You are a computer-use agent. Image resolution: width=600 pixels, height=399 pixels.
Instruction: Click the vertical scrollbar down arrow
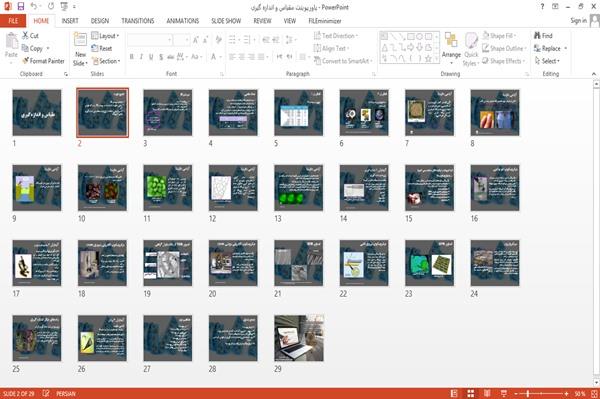pos(596,383)
